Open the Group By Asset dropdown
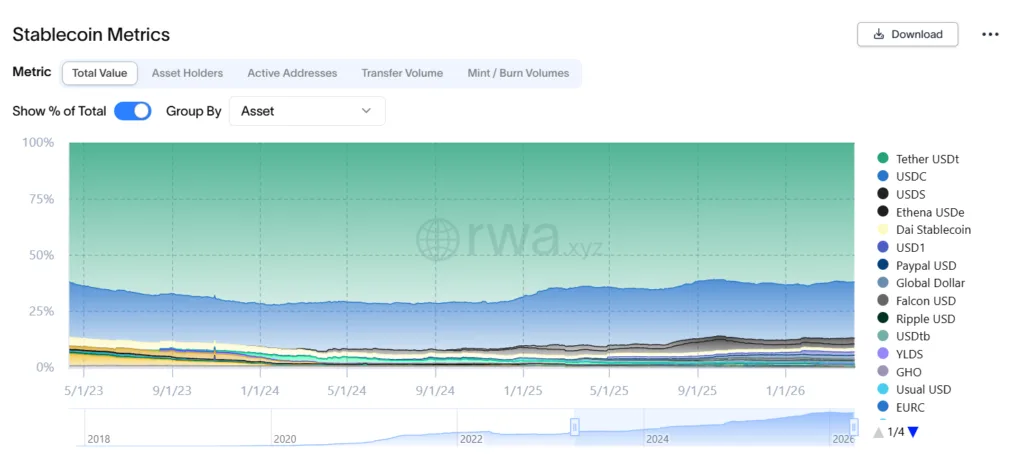This screenshot has width=1024, height=469. point(307,111)
